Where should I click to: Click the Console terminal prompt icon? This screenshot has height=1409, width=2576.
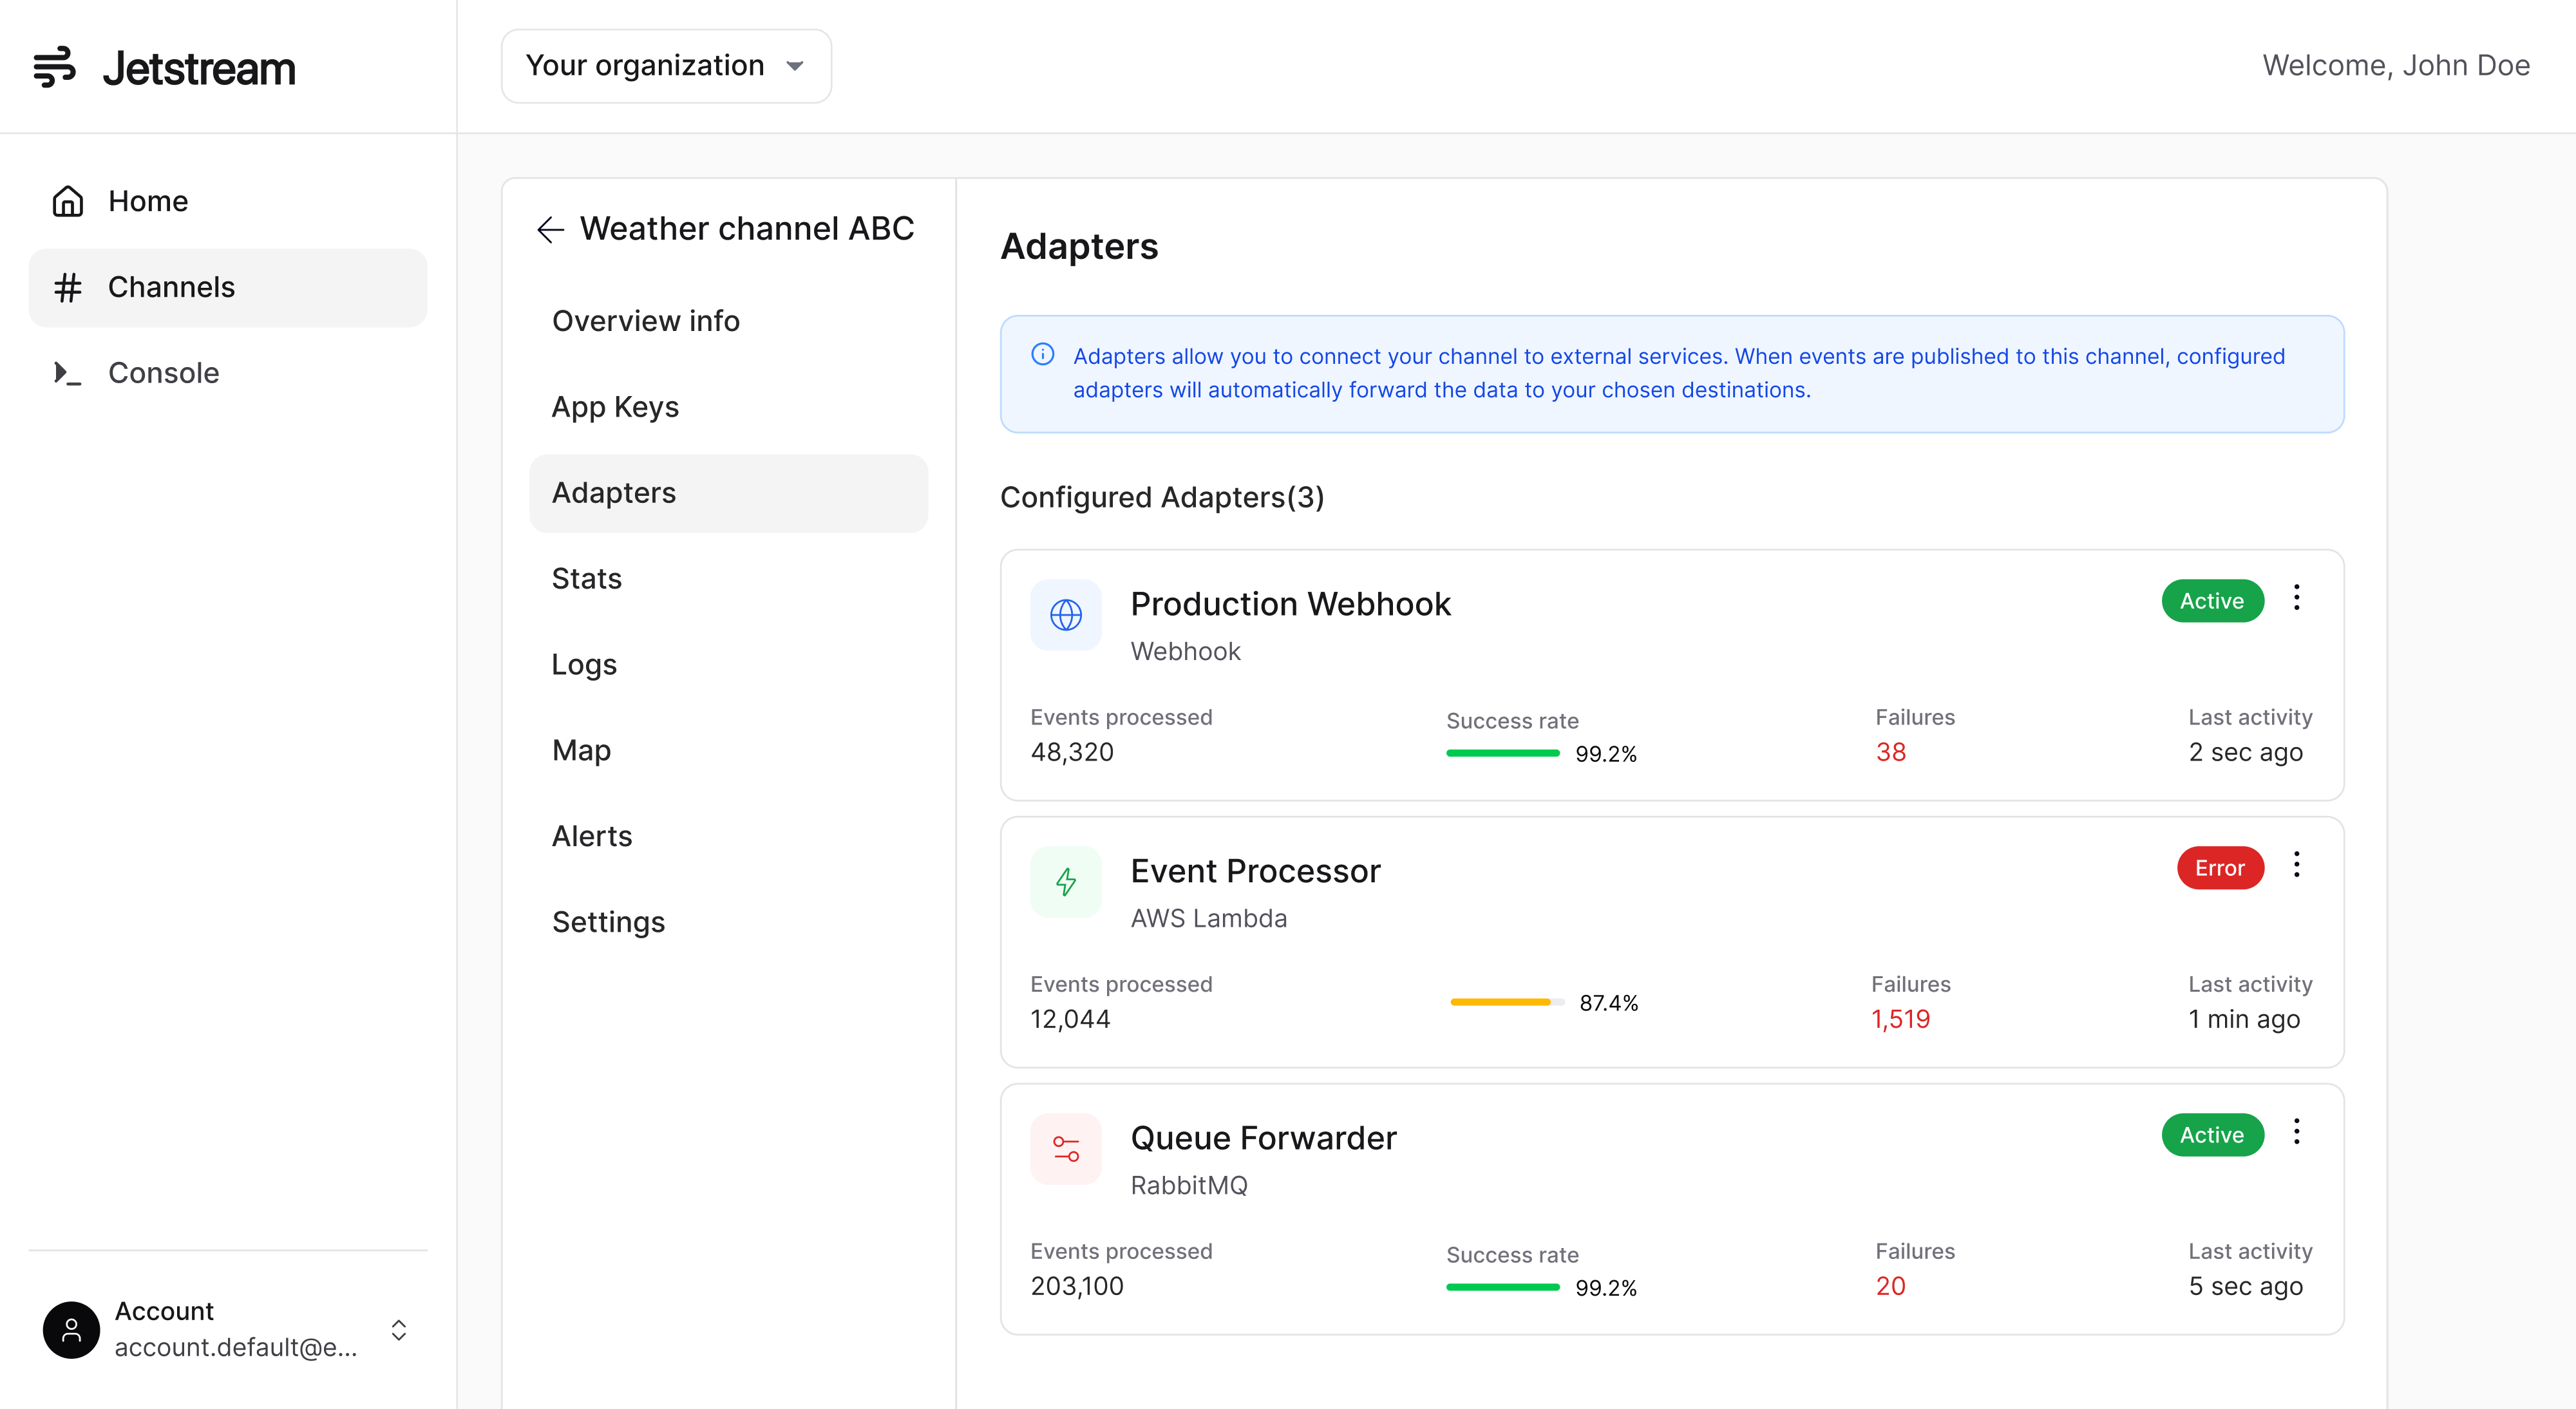[68, 373]
